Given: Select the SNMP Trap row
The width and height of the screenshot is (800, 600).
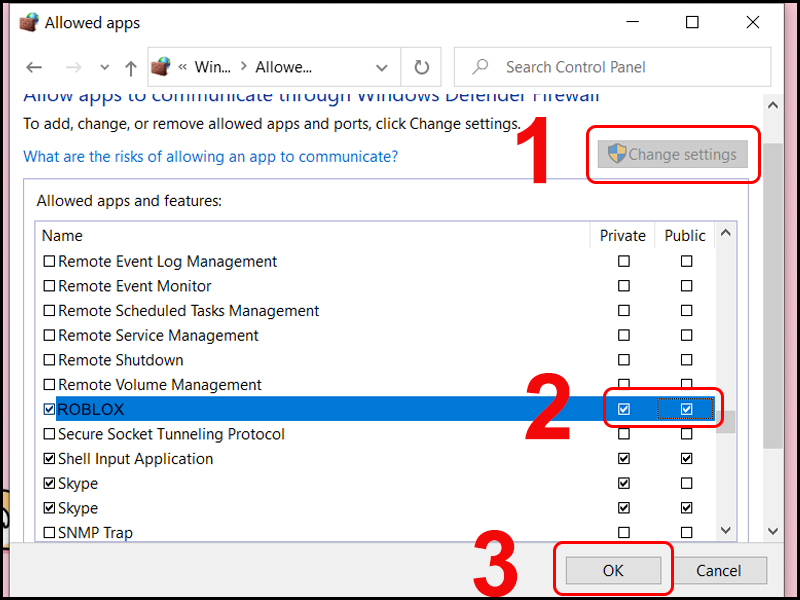Looking at the screenshot, I should 375,533.
